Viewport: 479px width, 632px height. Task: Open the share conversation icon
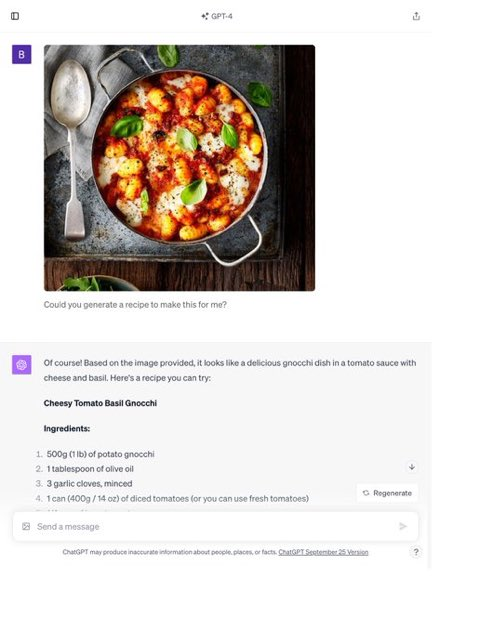416,16
